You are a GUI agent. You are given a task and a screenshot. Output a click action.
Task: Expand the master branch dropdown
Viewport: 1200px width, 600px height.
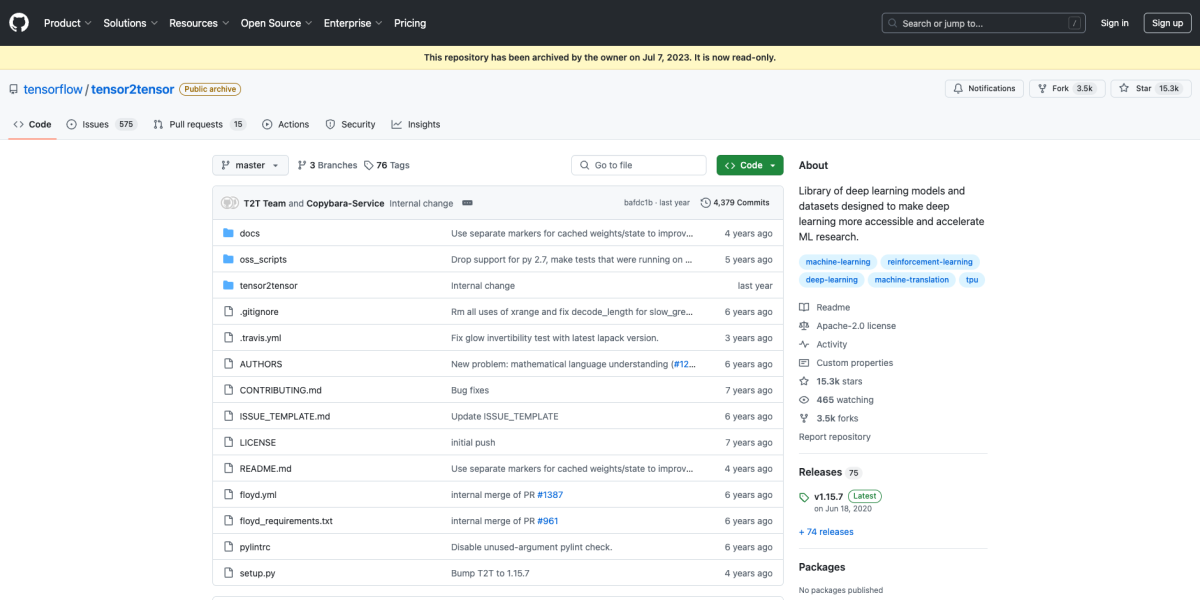click(250, 165)
